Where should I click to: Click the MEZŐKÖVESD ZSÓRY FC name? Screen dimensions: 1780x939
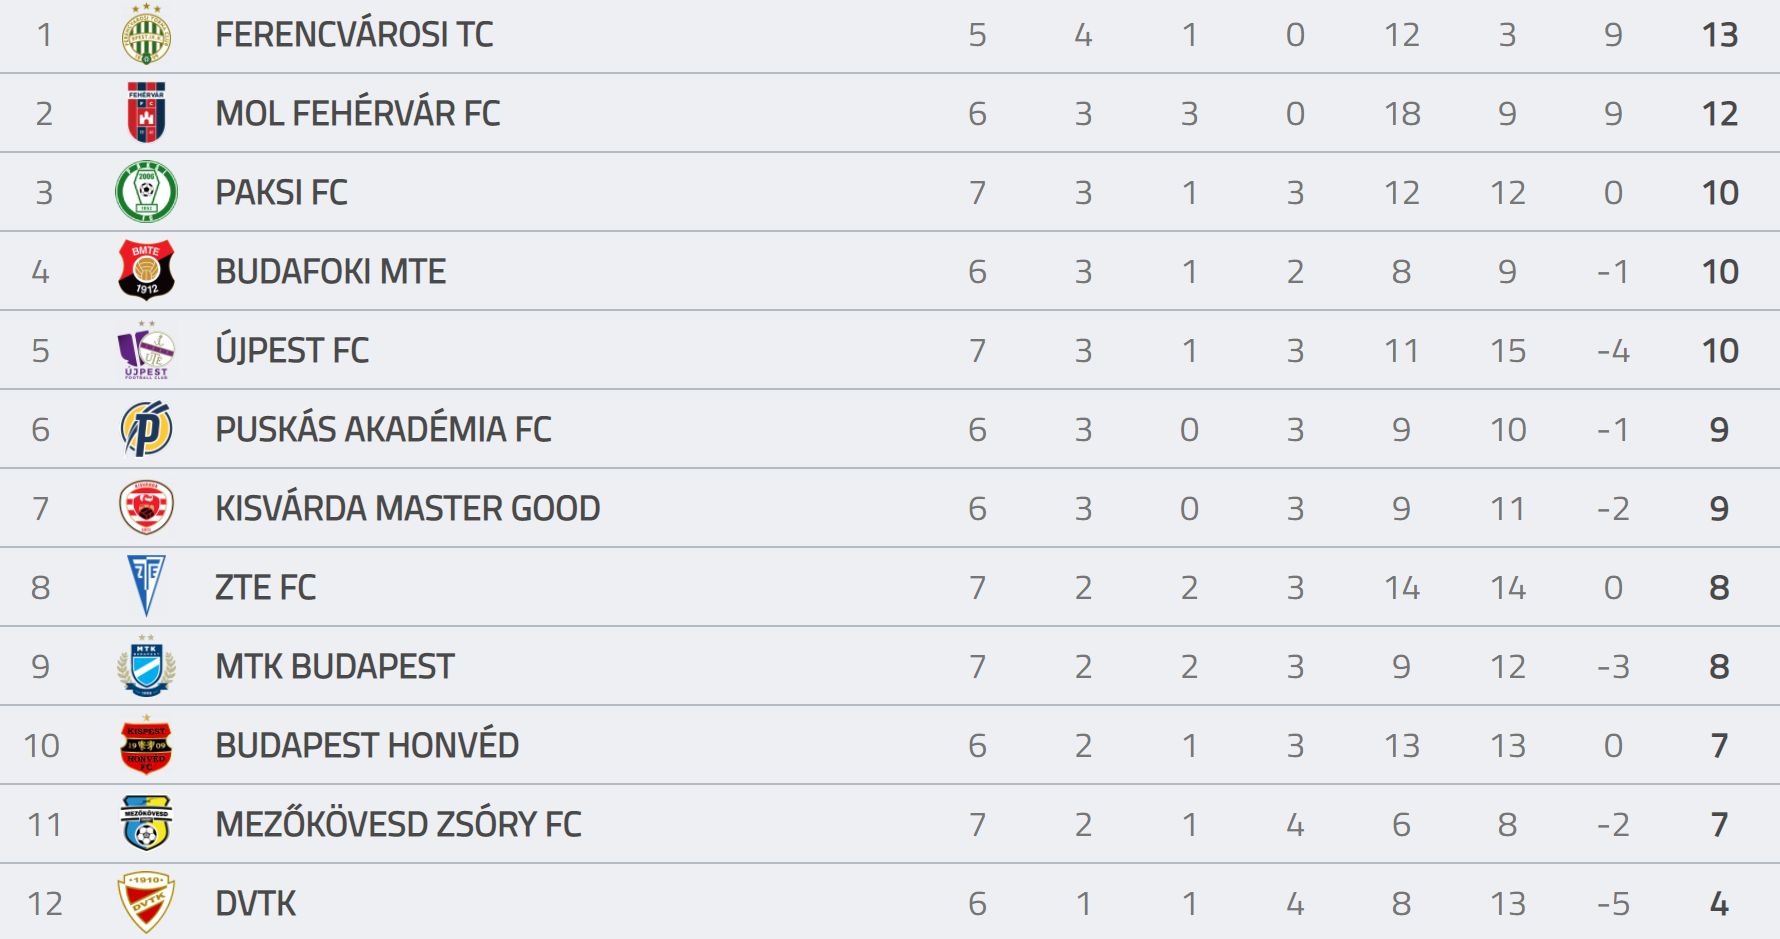point(398,824)
